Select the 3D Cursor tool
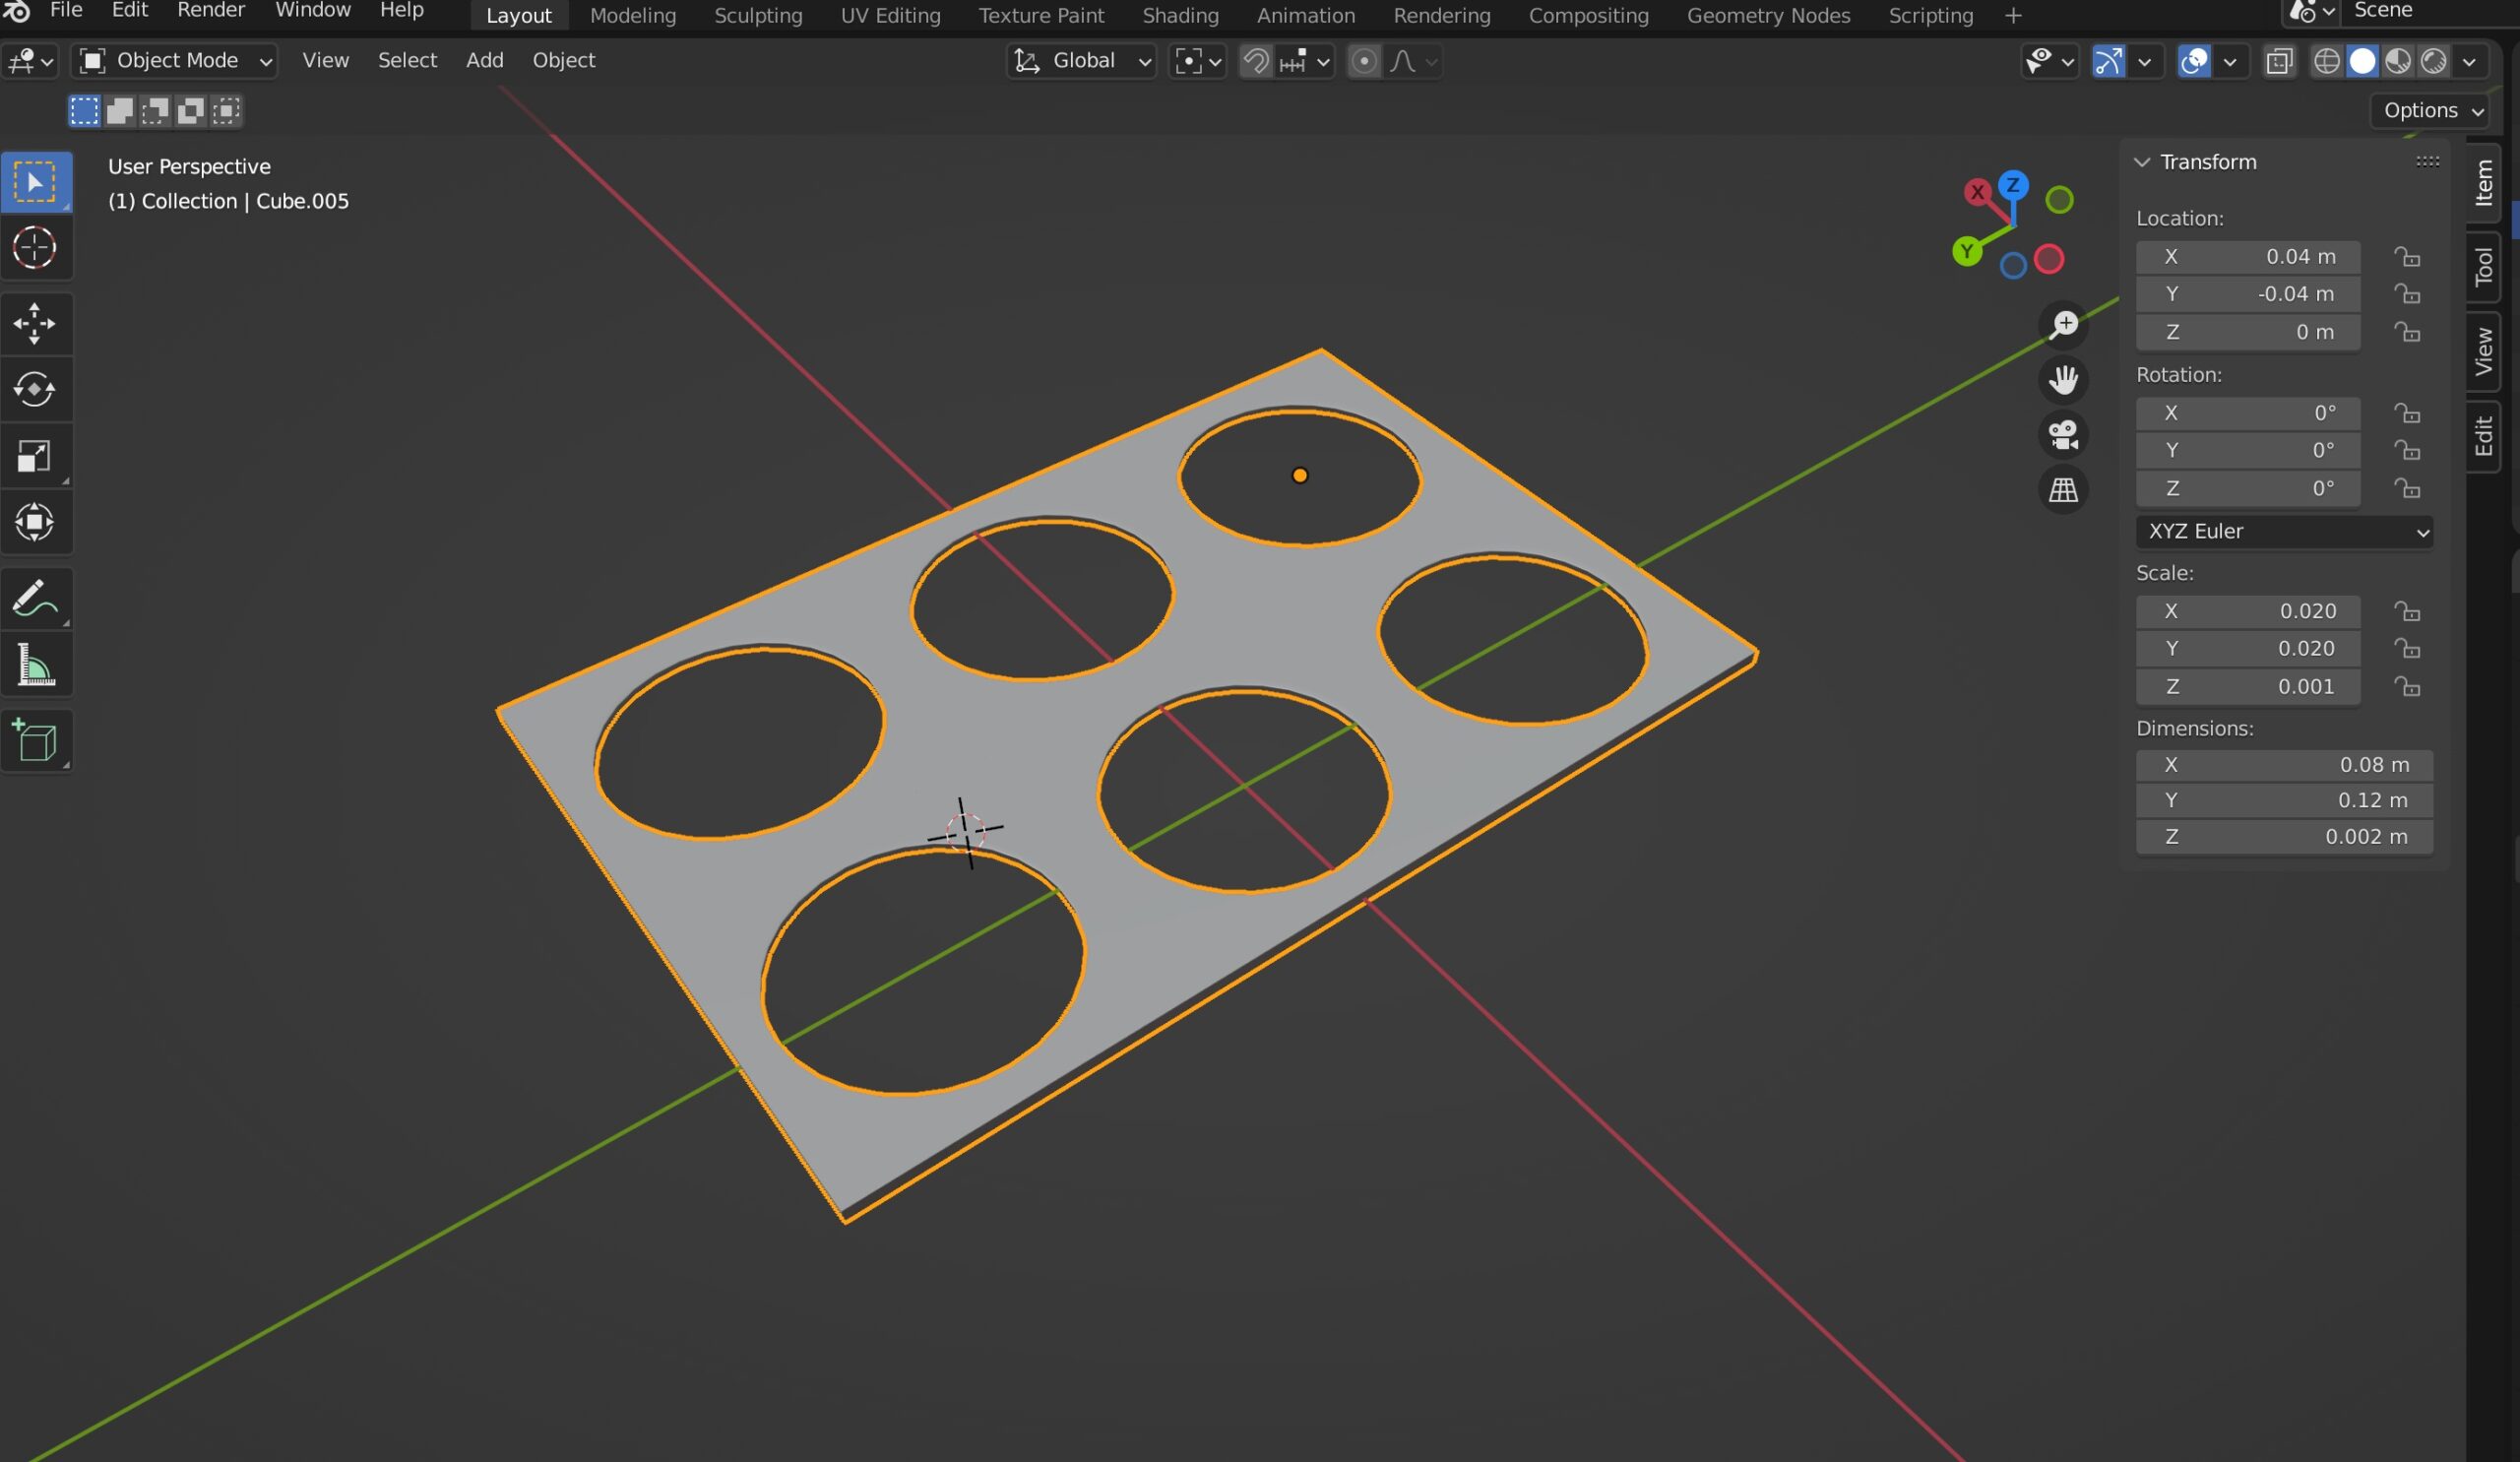Image resolution: width=2520 pixels, height=1462 pixels. pyautogui.click(x=36, y=247)
